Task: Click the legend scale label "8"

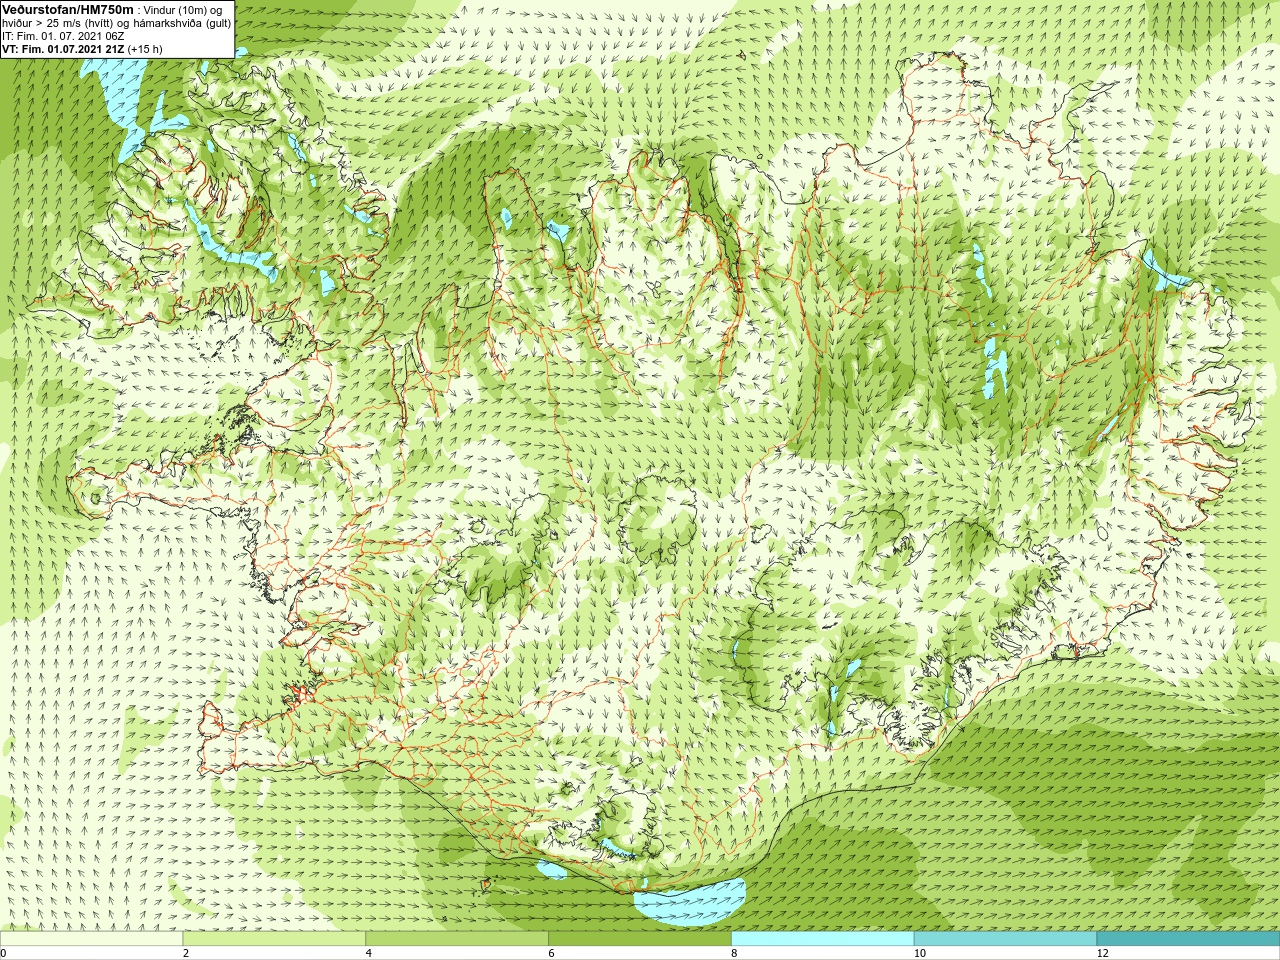Action: 734,953
